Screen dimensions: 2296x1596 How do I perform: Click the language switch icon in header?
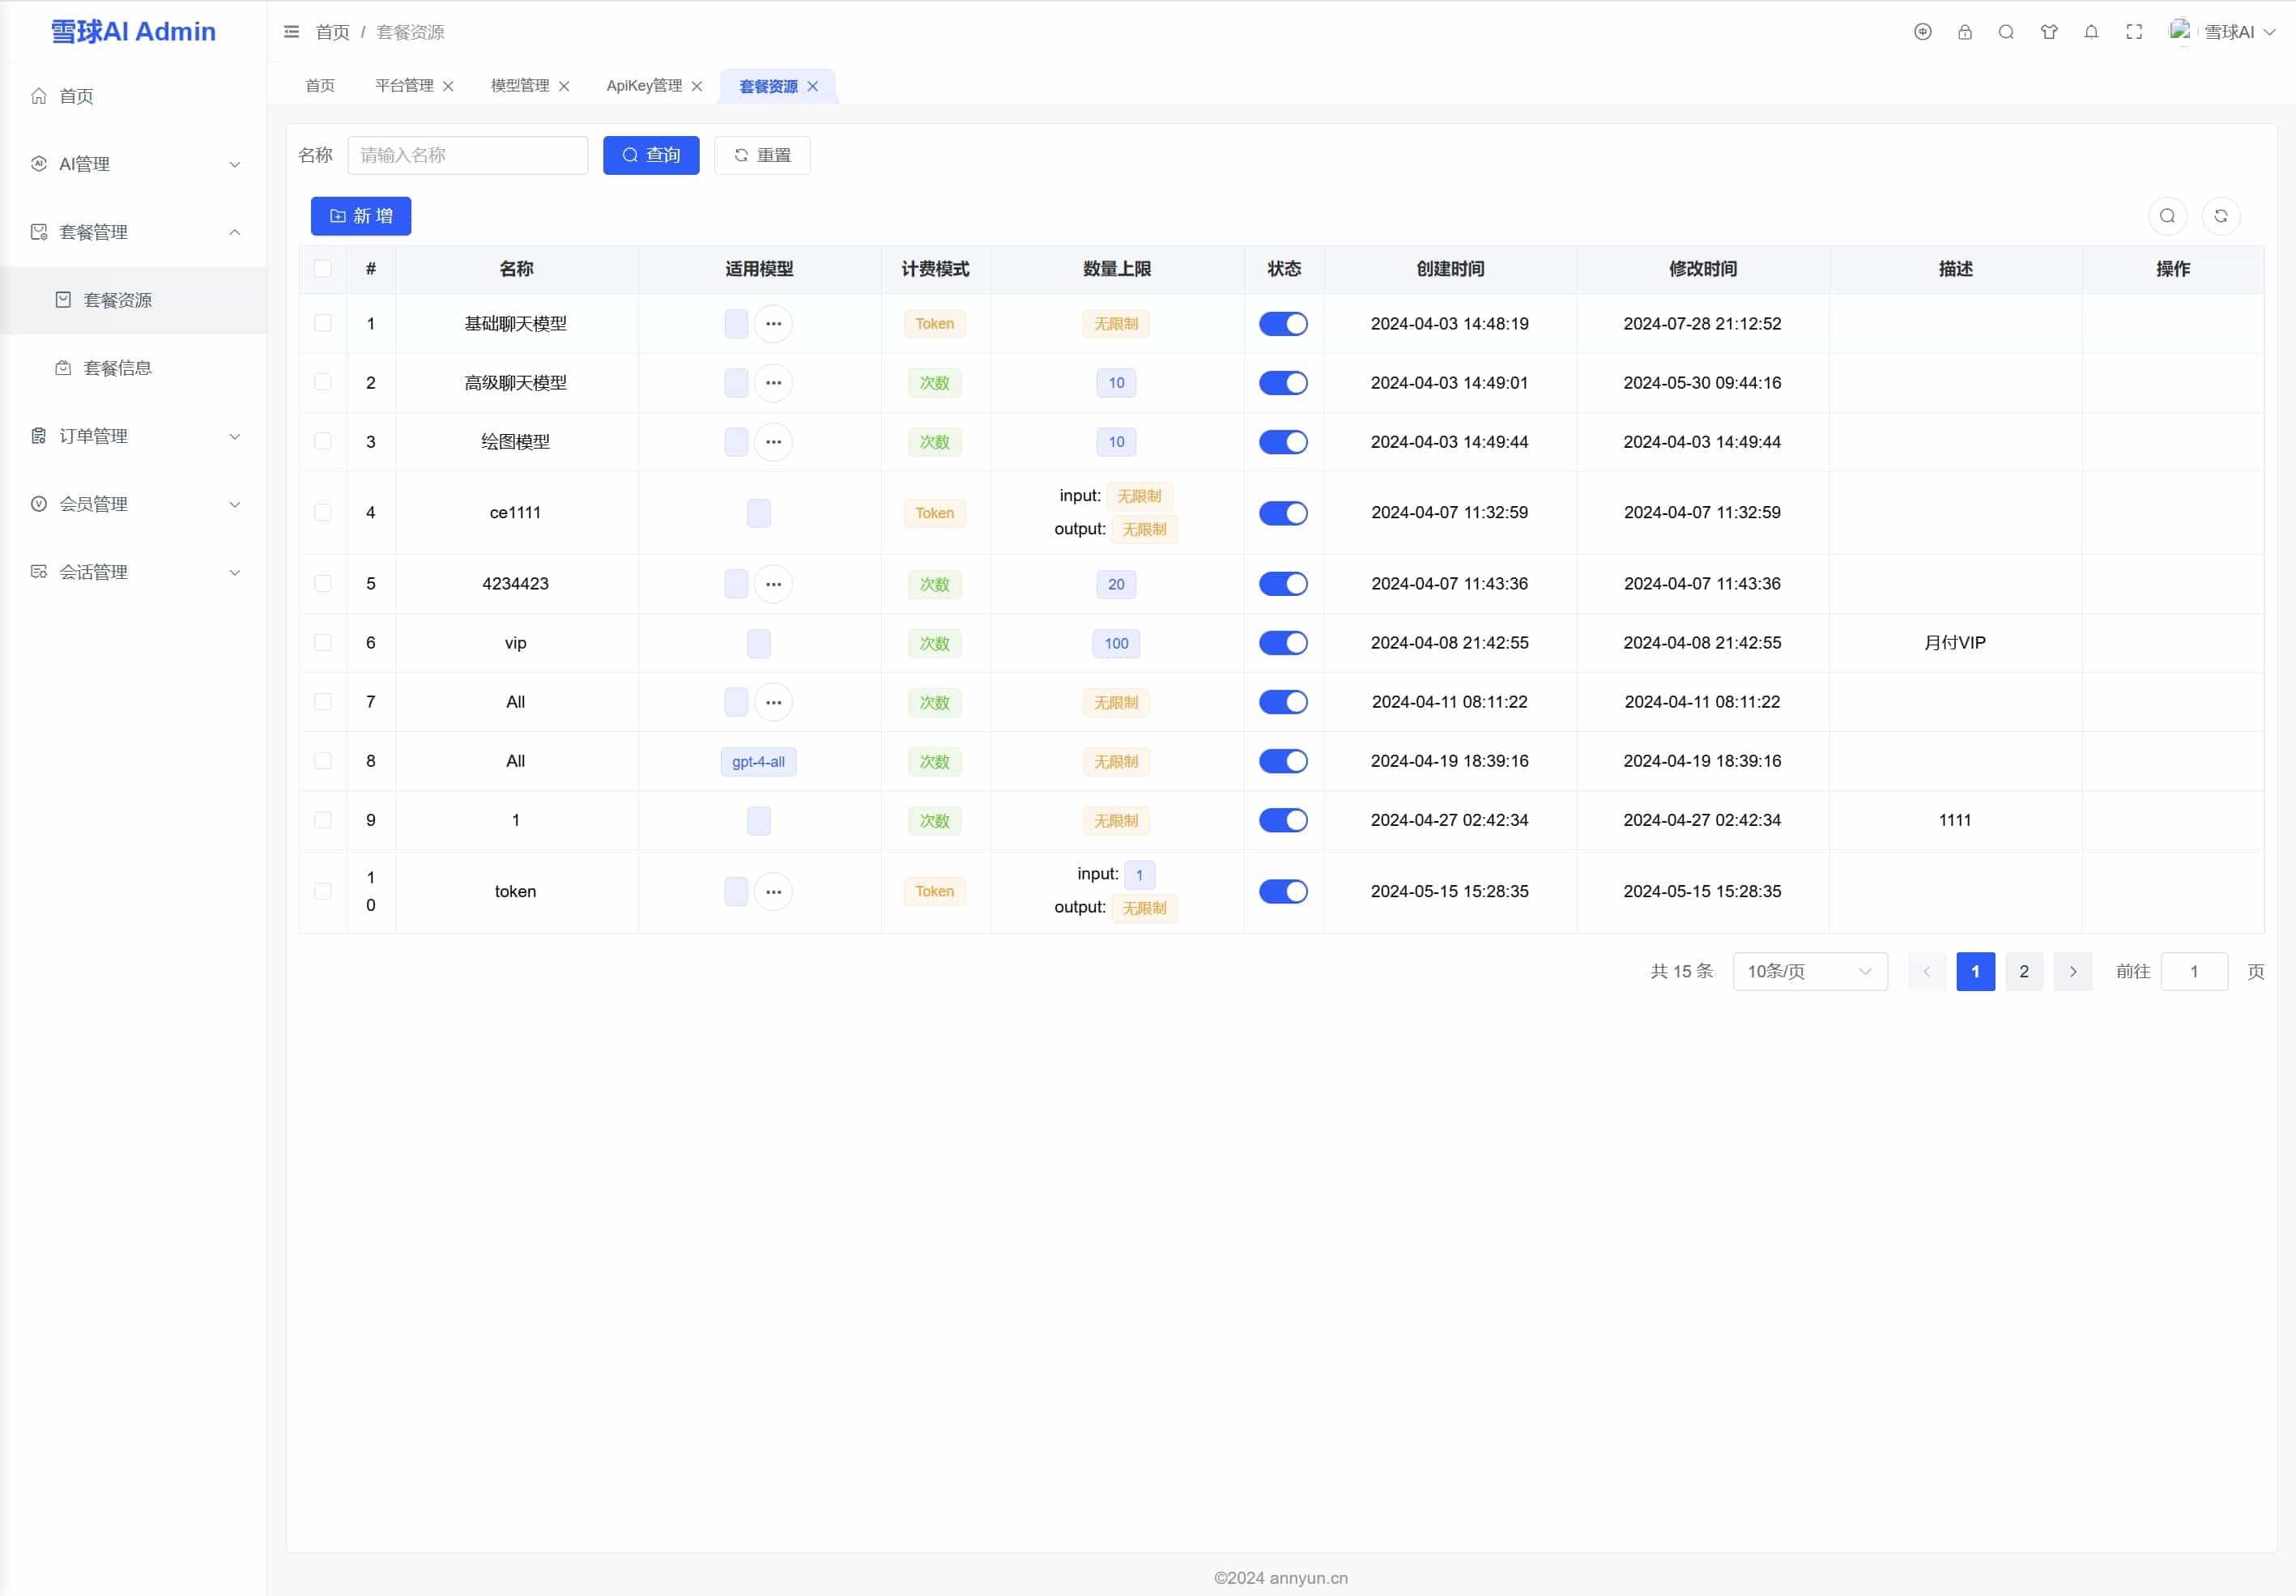1922,32
